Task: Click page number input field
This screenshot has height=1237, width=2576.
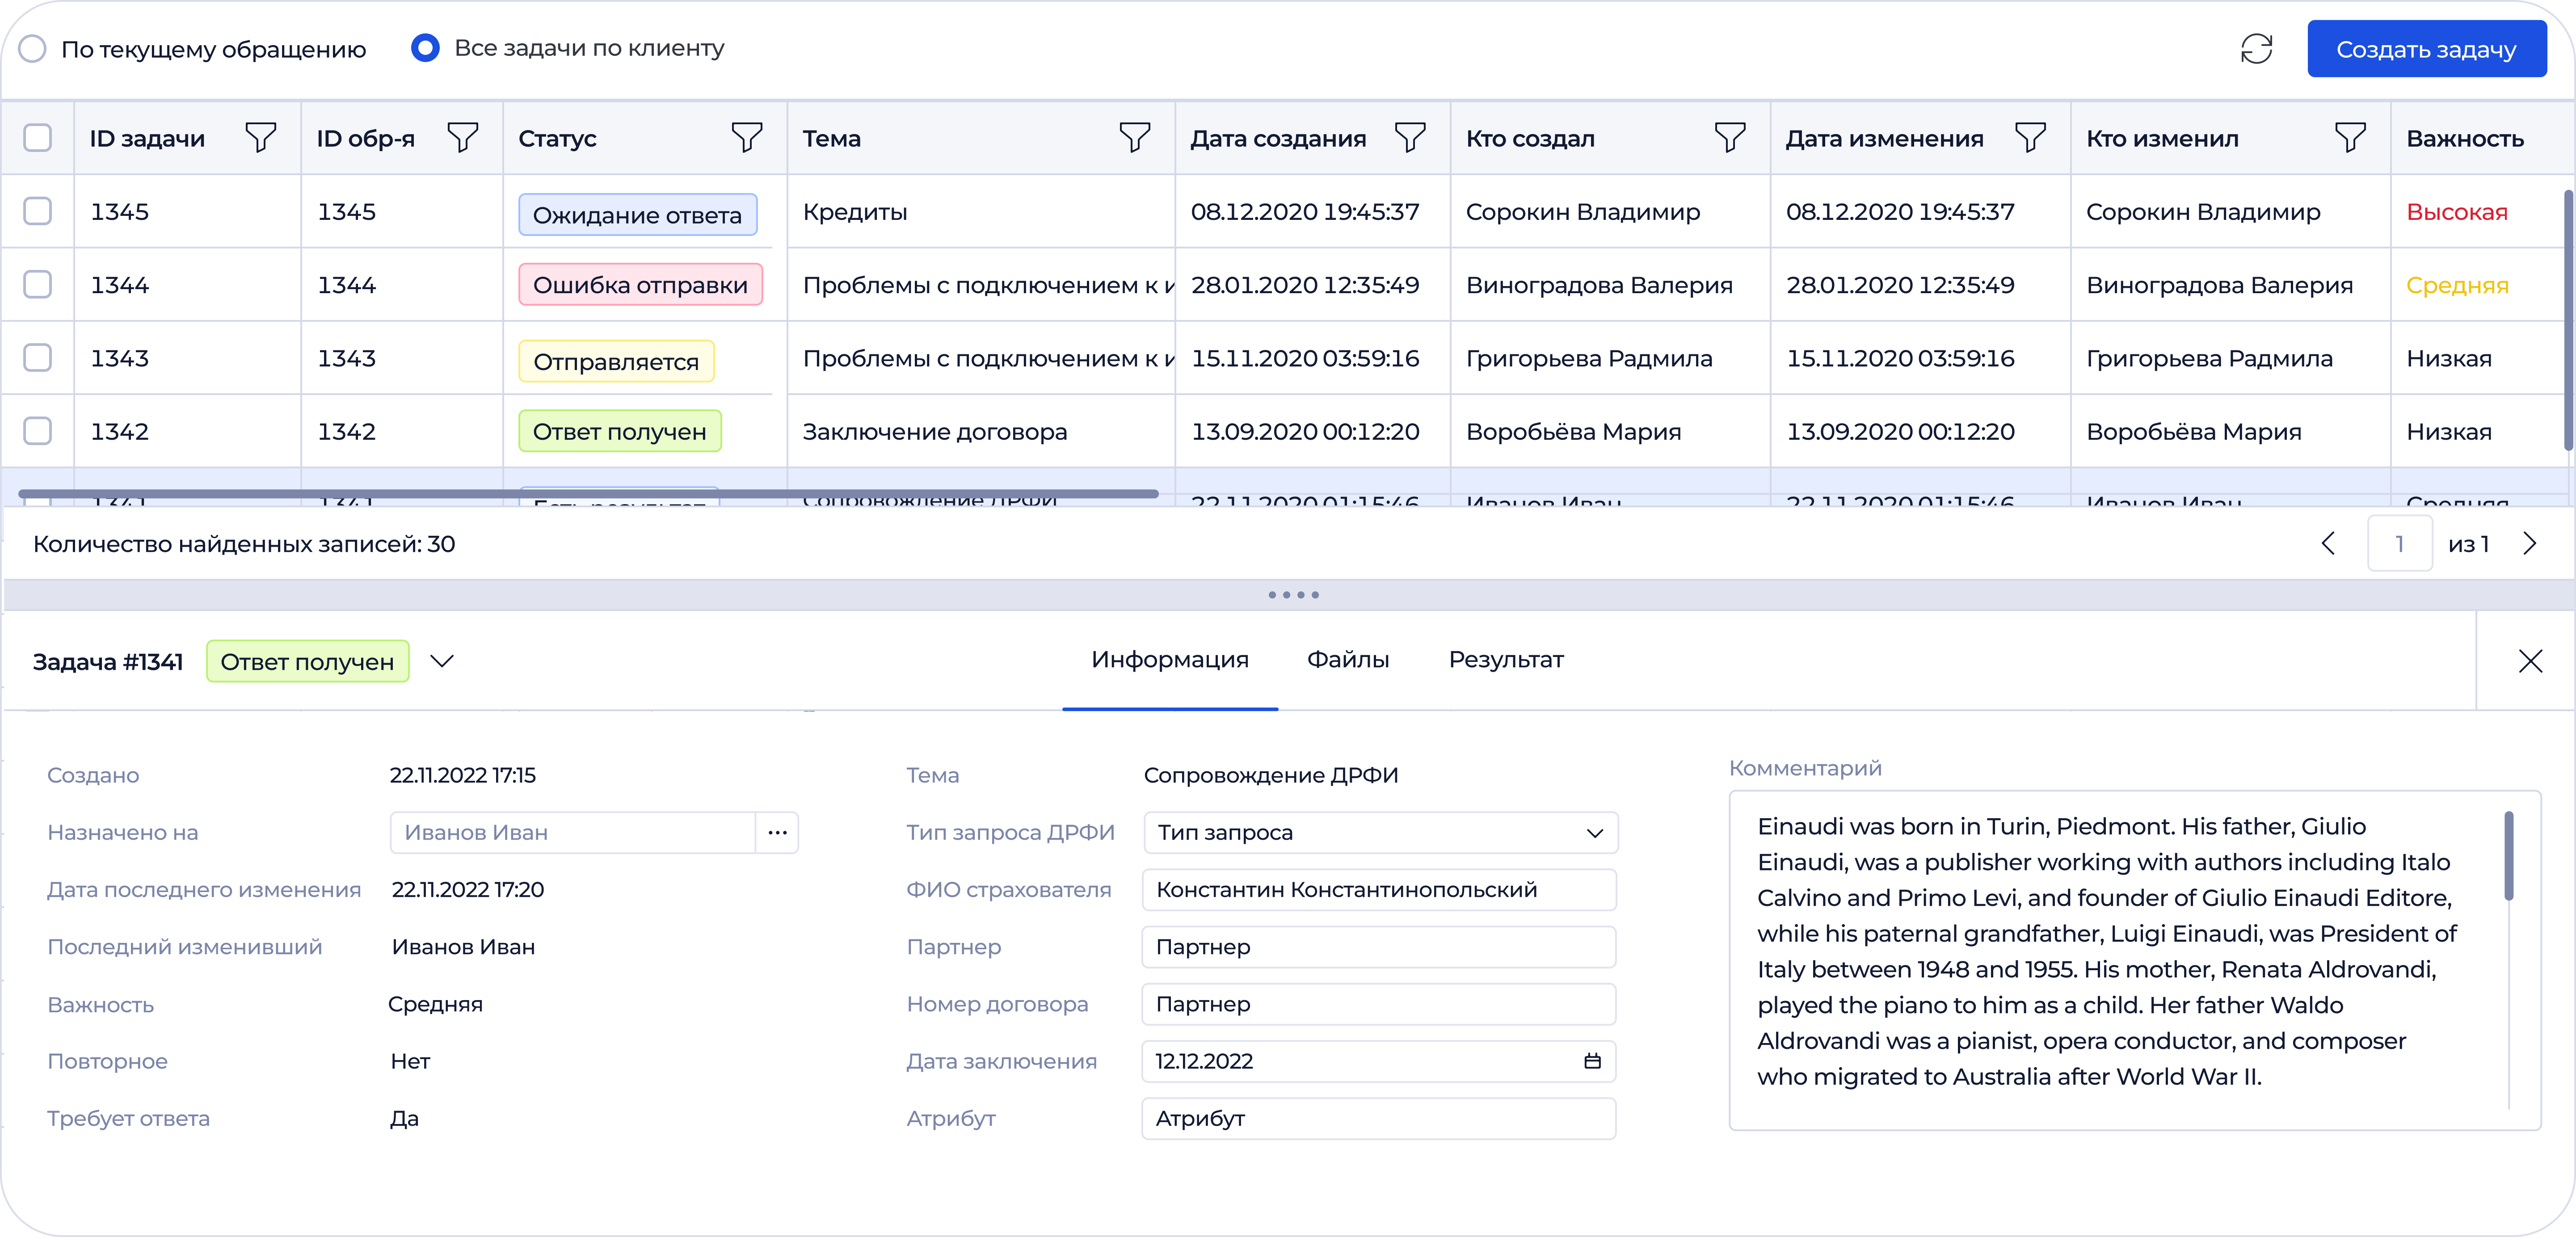Action: coord(2399,544)
